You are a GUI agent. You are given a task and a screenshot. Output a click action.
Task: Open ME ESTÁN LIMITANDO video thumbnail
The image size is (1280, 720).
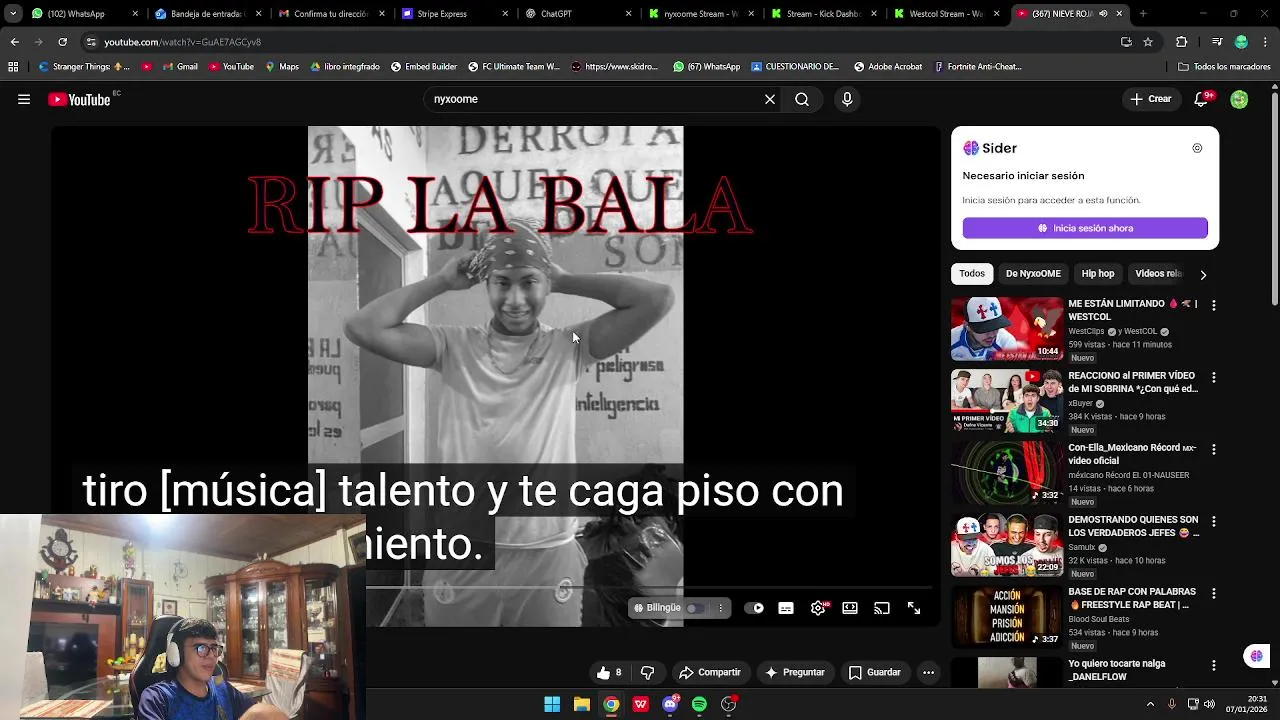(x=1007, y=328)
